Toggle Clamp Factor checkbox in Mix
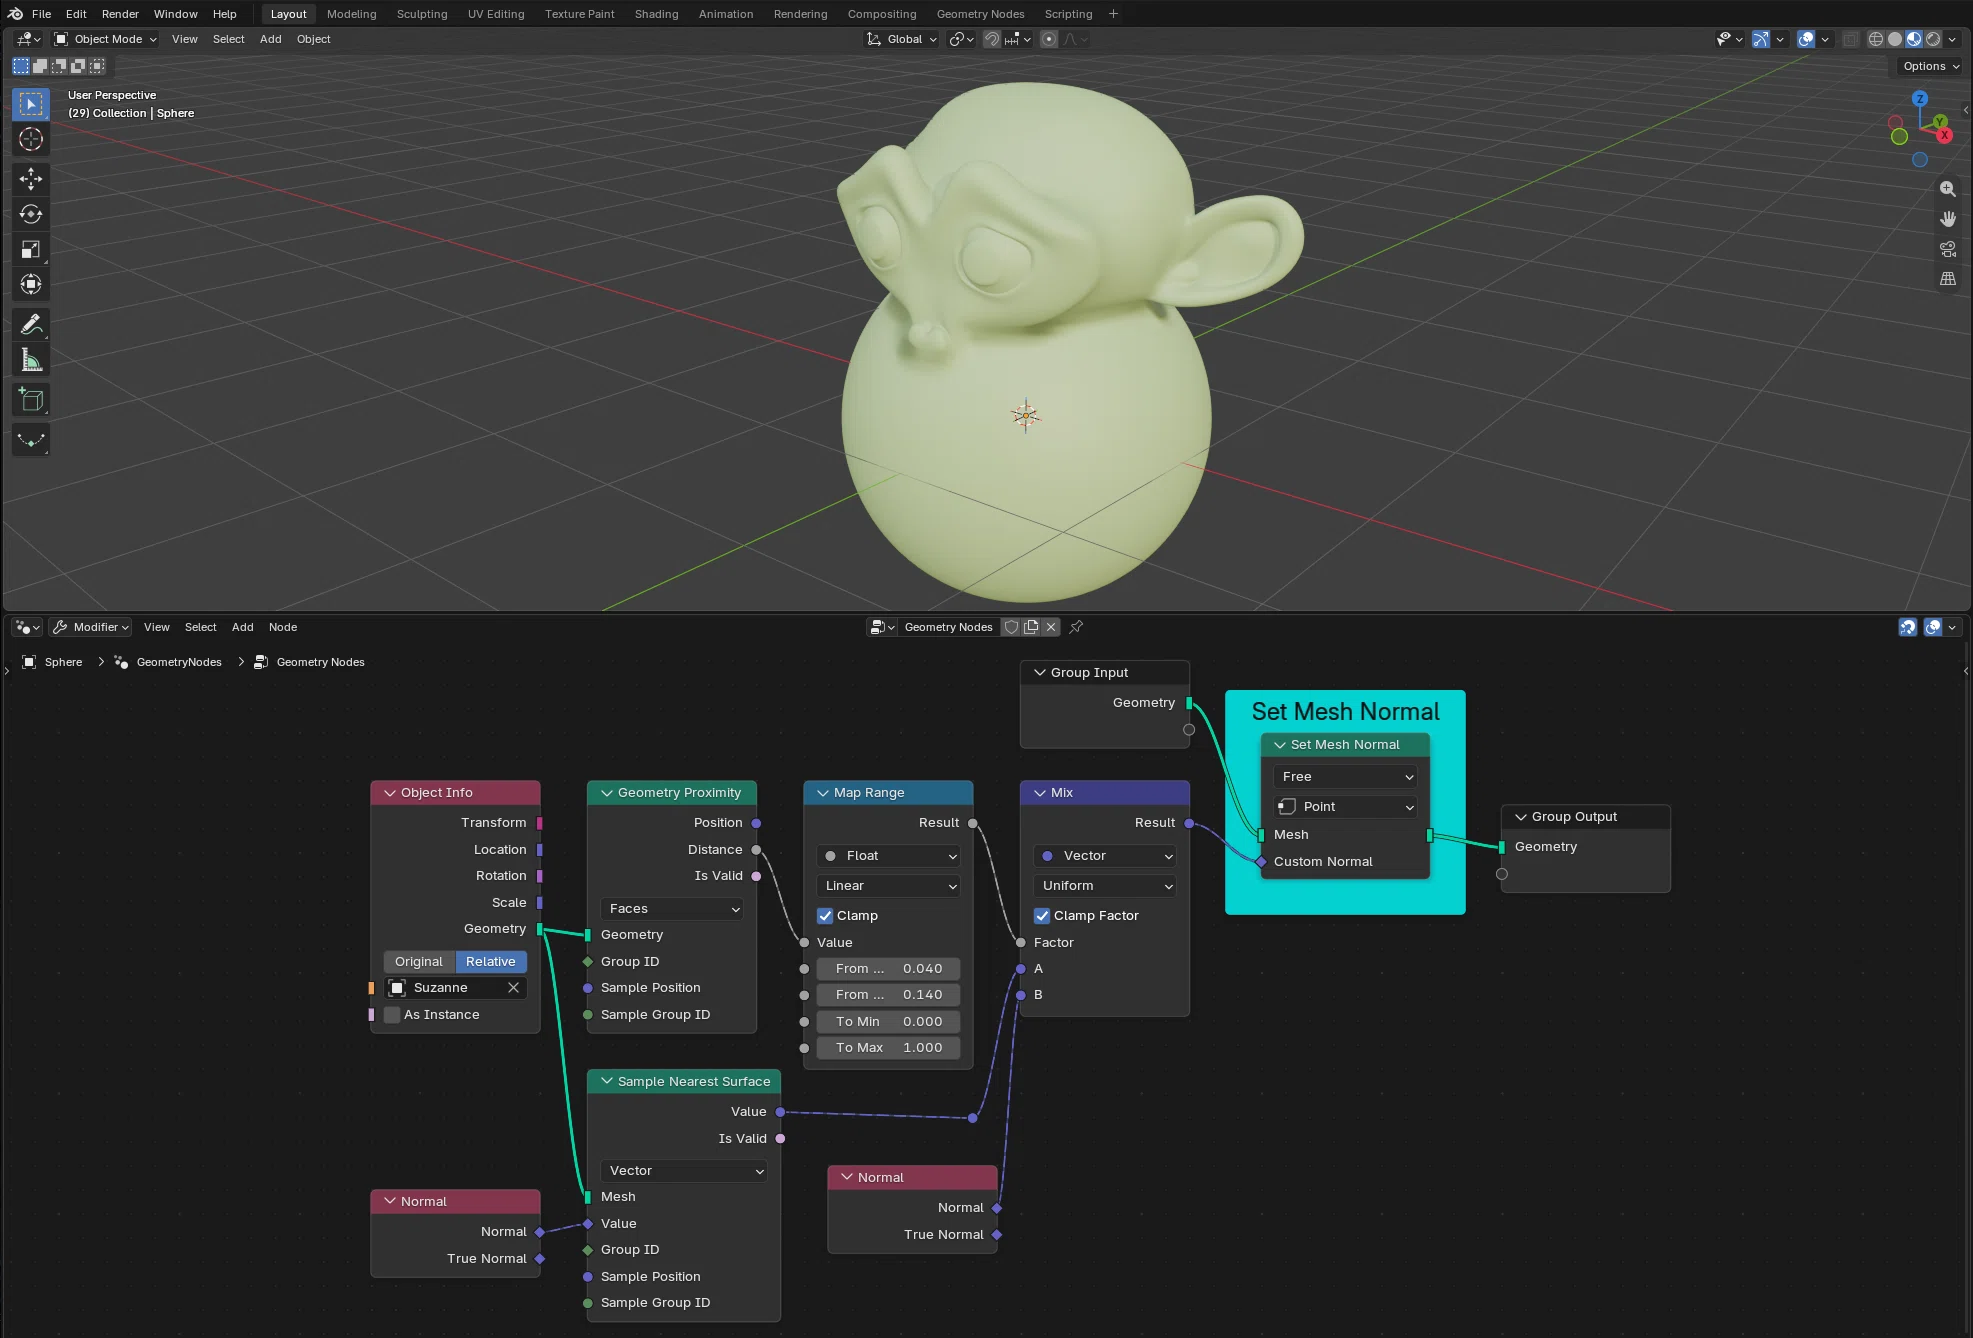The width and height of the screenshot is (1973, 1338). pyautogui.click(x=1042, y=916)
